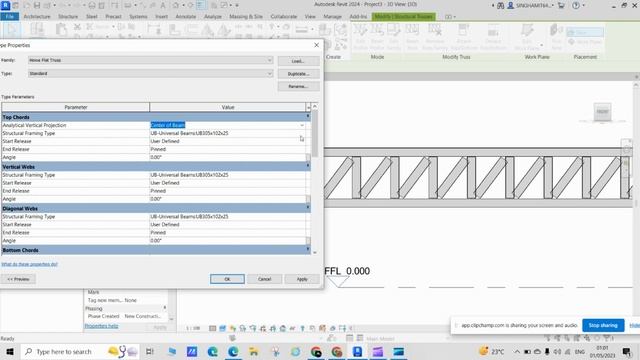Image resolution: width=640 pixels, height=360 pixels.
Task: Select the Face placement option
Action: 585,32
